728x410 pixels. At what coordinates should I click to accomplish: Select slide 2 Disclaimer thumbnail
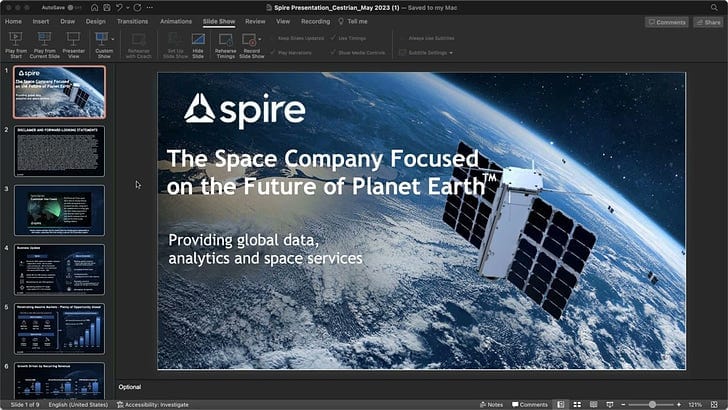(x=59, y=151)
